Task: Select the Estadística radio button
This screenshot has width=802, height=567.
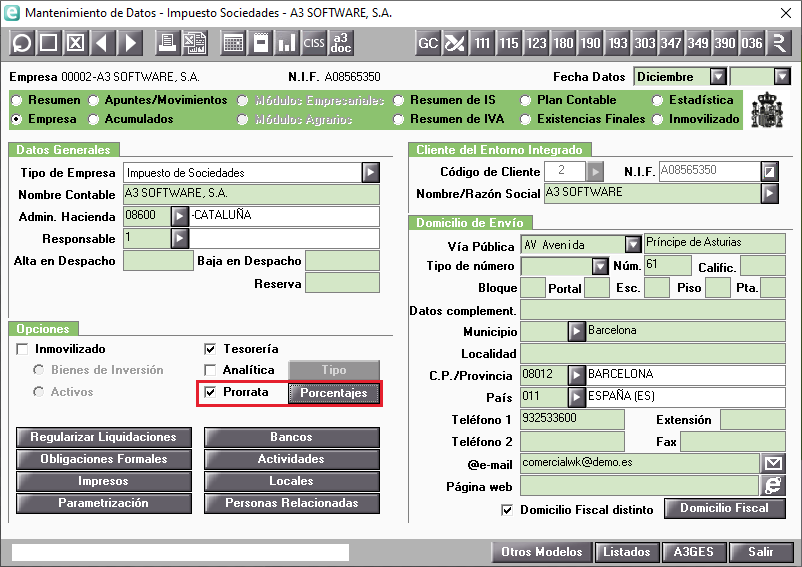Action: 658,100
